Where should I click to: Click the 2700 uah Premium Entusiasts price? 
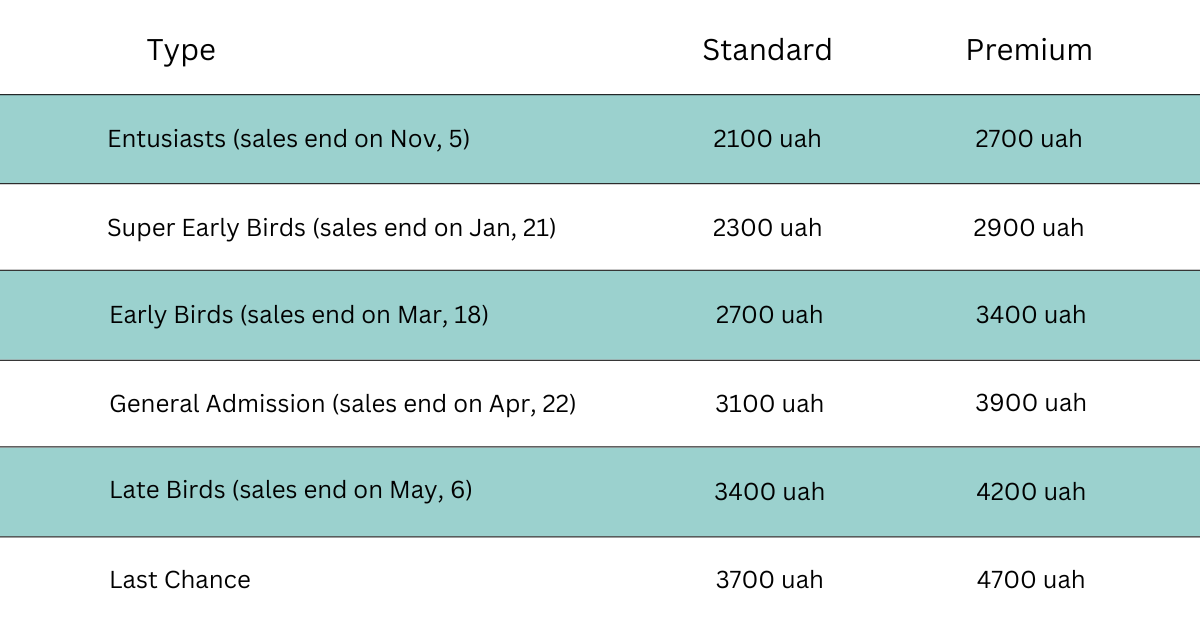pos(1028,139)
